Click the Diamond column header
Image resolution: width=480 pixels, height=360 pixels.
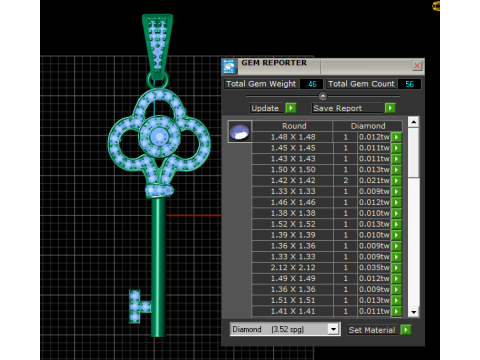coord(368,126)
